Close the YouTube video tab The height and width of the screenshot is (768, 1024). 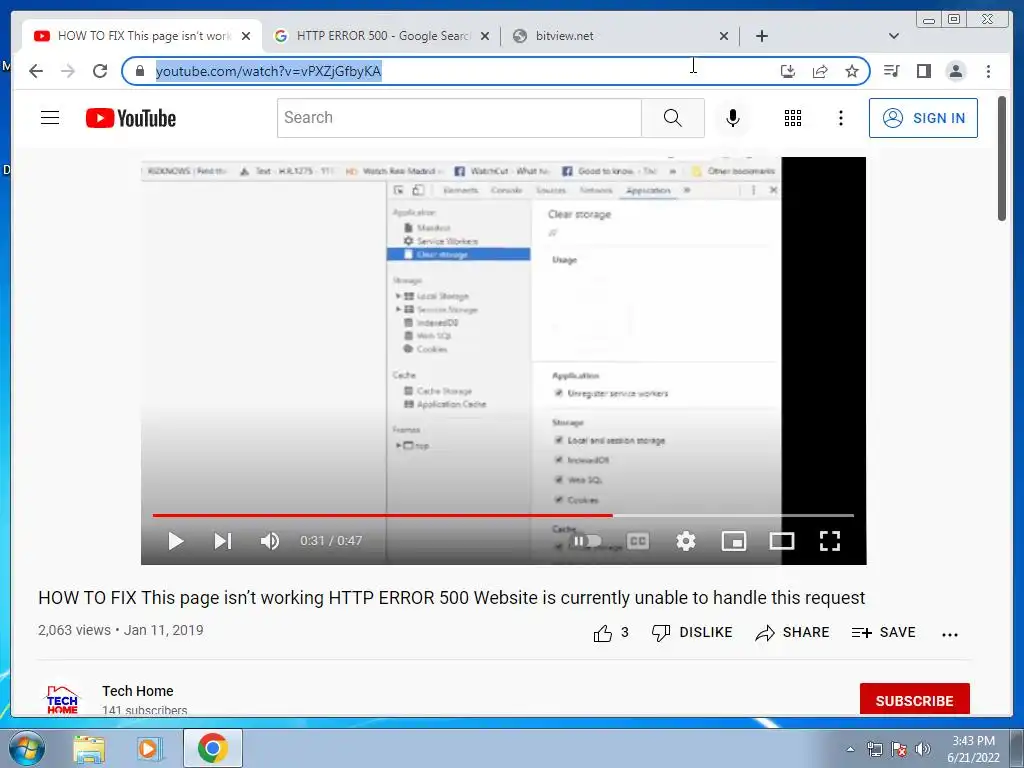point(246,37)
